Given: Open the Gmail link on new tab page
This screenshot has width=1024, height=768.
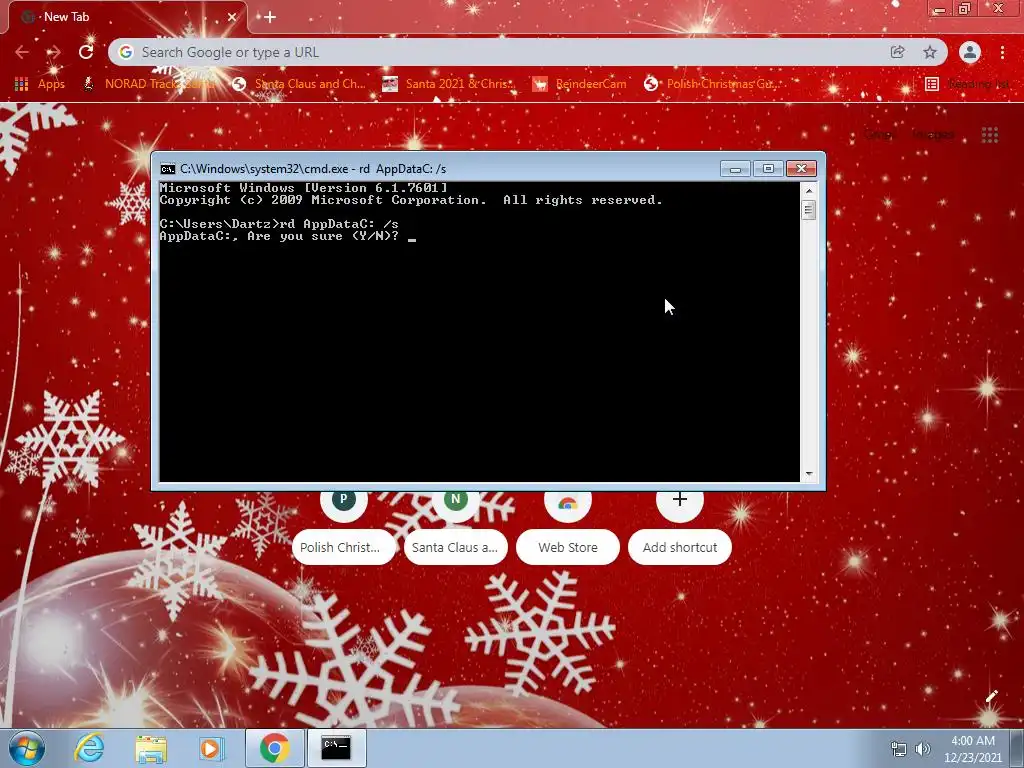Looking at the screenshot, I should pos(879,135).
